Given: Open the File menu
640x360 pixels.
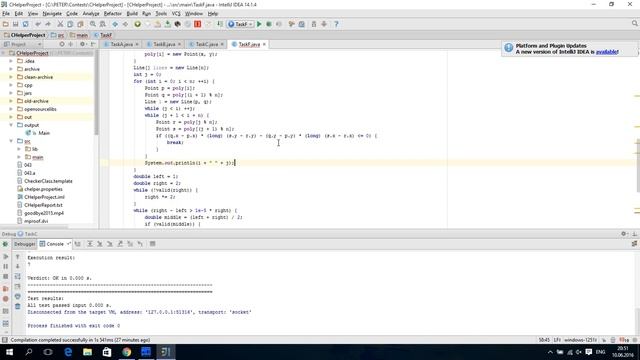Looking at the screenshot, I should 6,13.
